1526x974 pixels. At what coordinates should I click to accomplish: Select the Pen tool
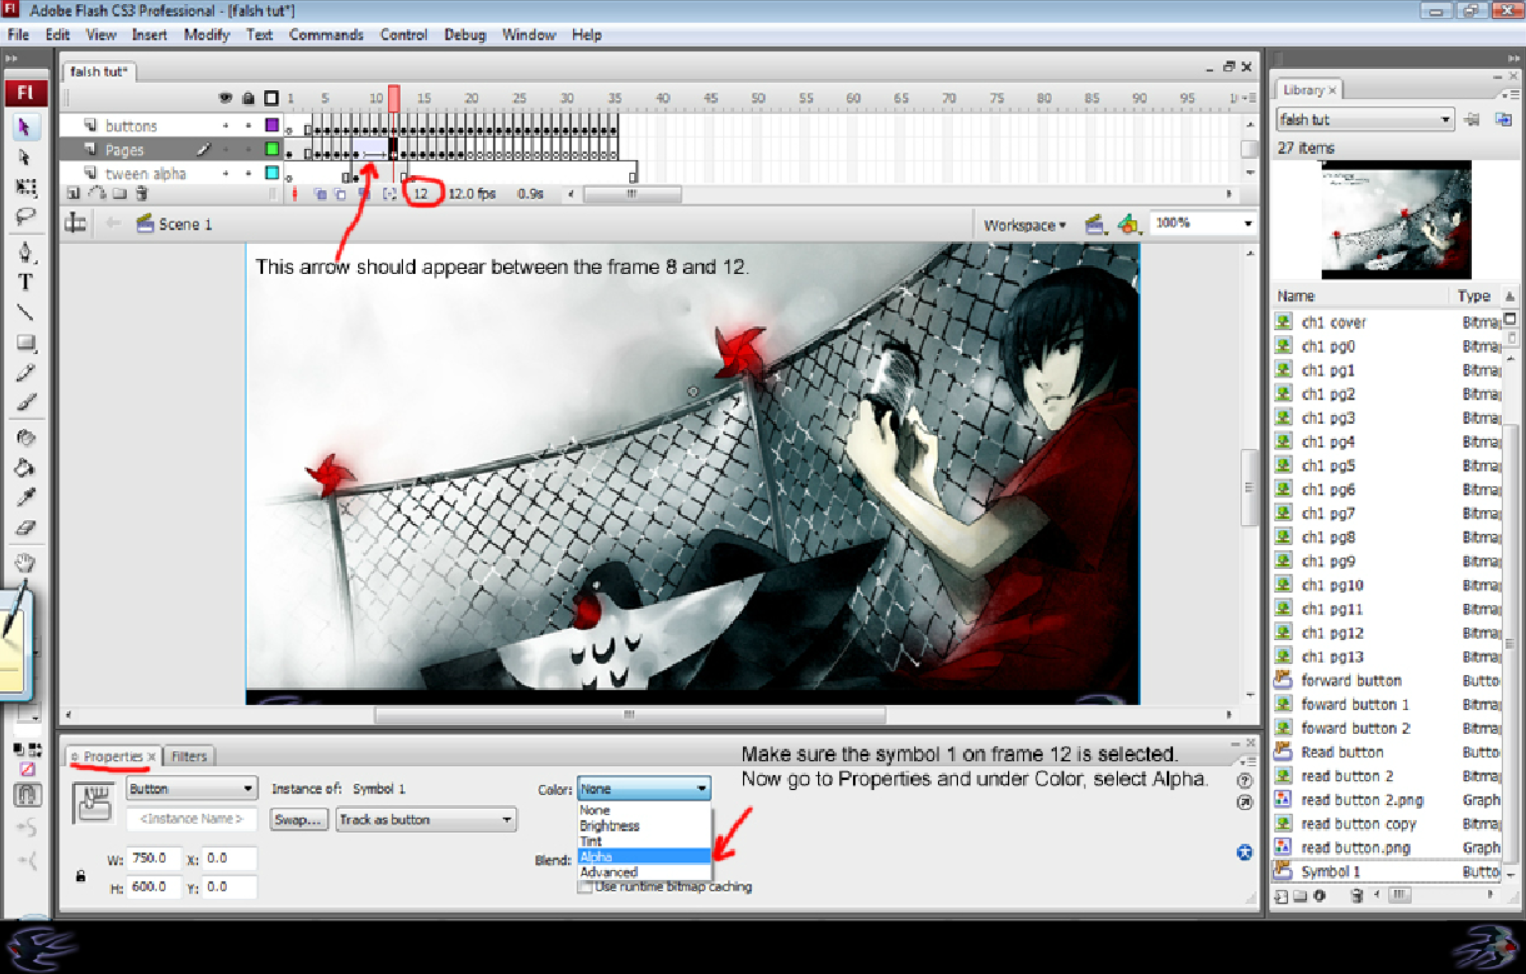[25, 252]
